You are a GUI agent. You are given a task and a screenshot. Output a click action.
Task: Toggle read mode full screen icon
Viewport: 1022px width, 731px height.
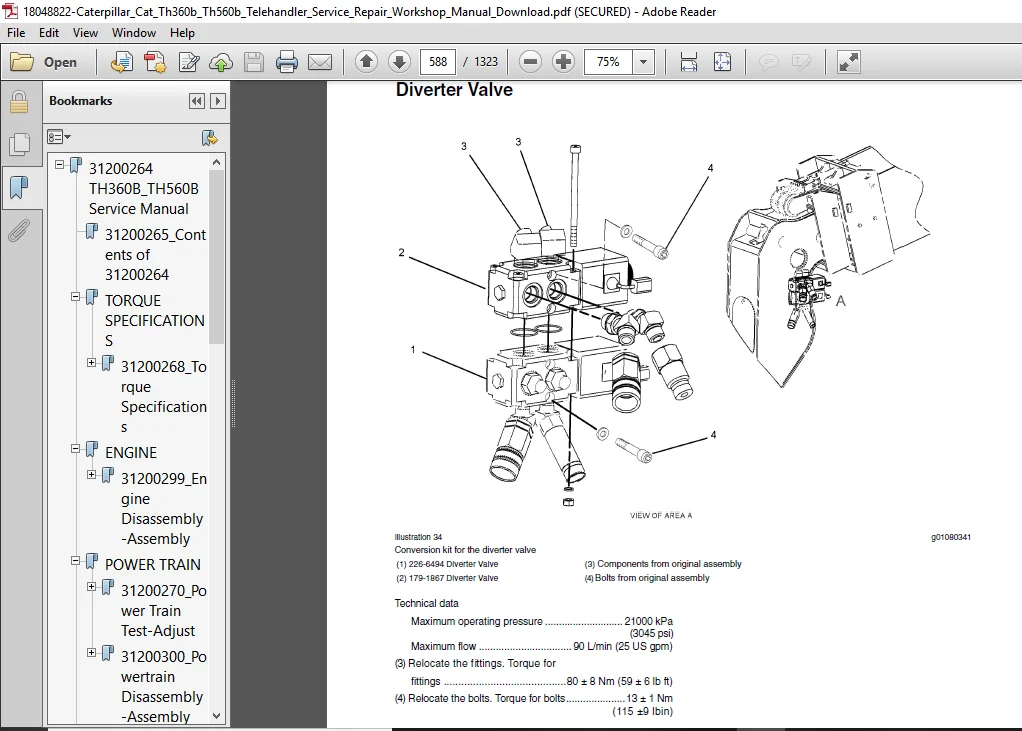pyautogui.click(x=848, y=62)
